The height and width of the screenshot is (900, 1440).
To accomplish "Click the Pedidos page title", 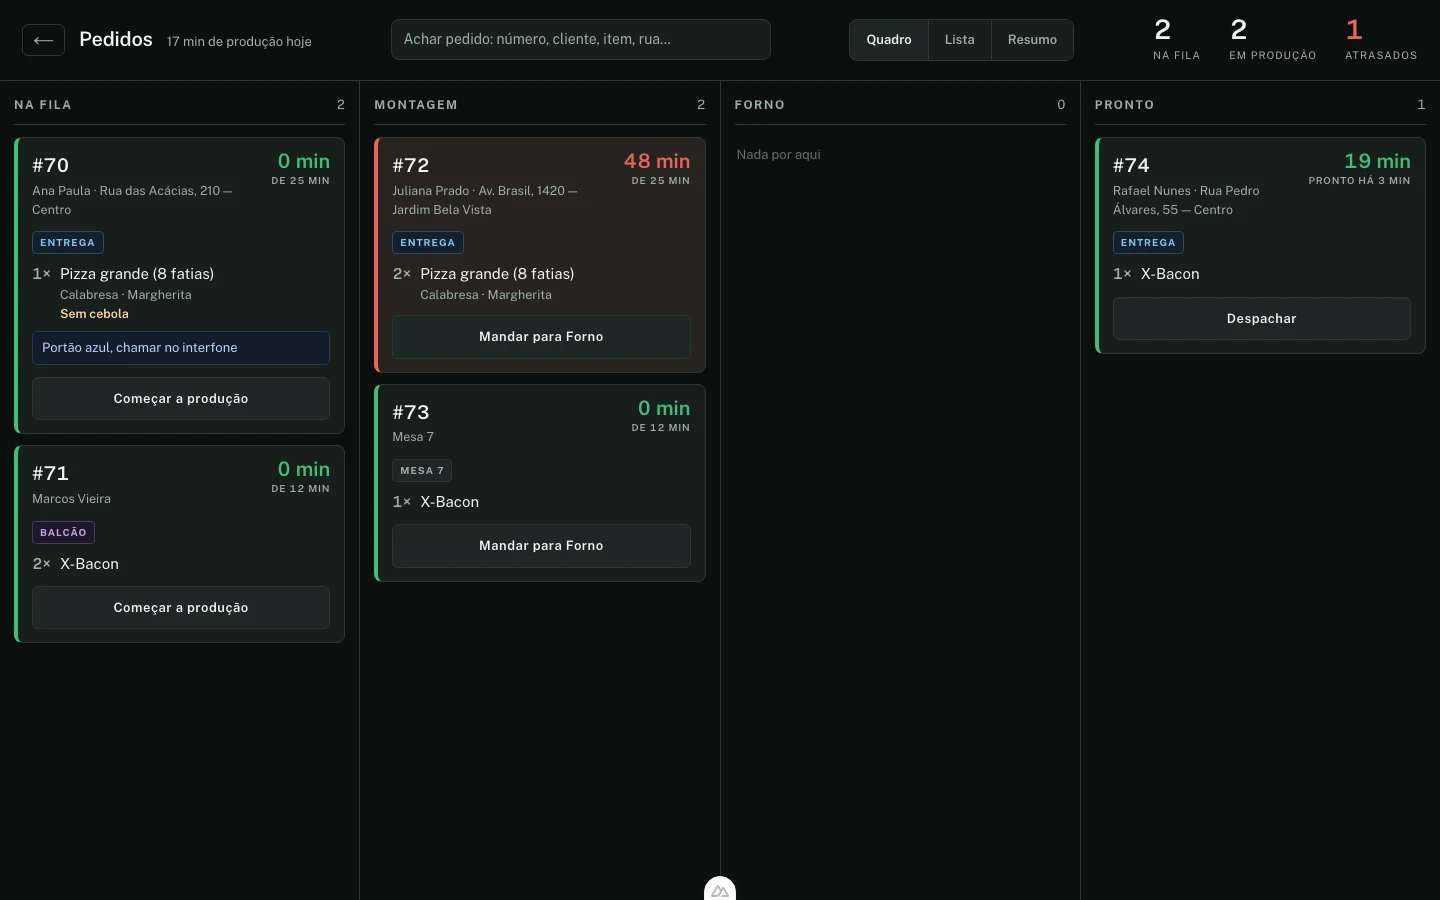I will click(x=116, y=39).
